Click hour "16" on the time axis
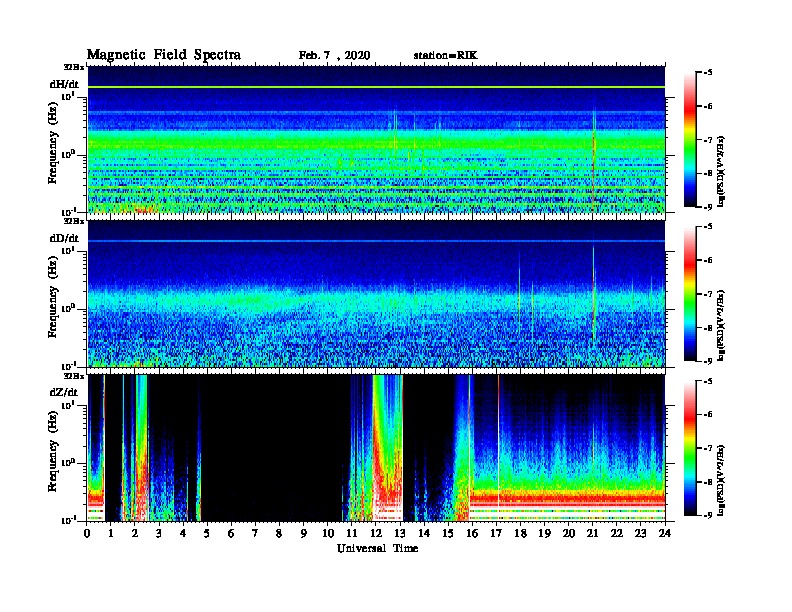The image size is (792, 612). point(472,534)
